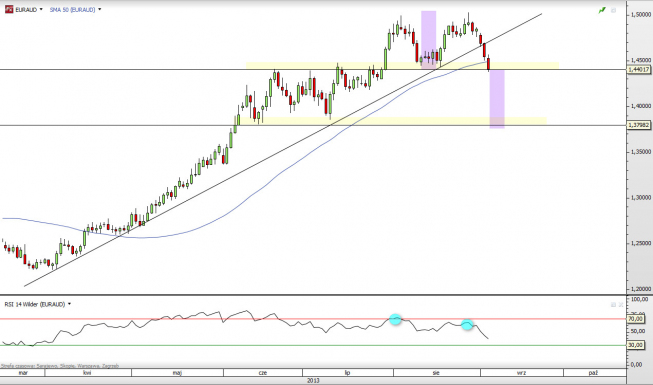This screenshot has width=653, height=385.
Task: Click the 'maj' month on time axis
Action: (x=177, y=372)
